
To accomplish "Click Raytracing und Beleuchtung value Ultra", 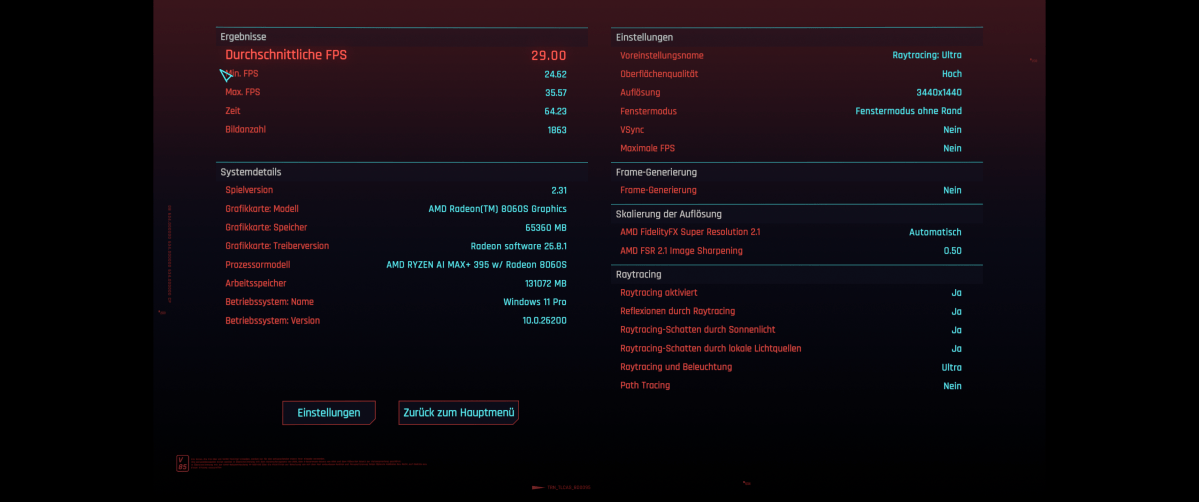I will pyautogui.click(x=952, y=367).
